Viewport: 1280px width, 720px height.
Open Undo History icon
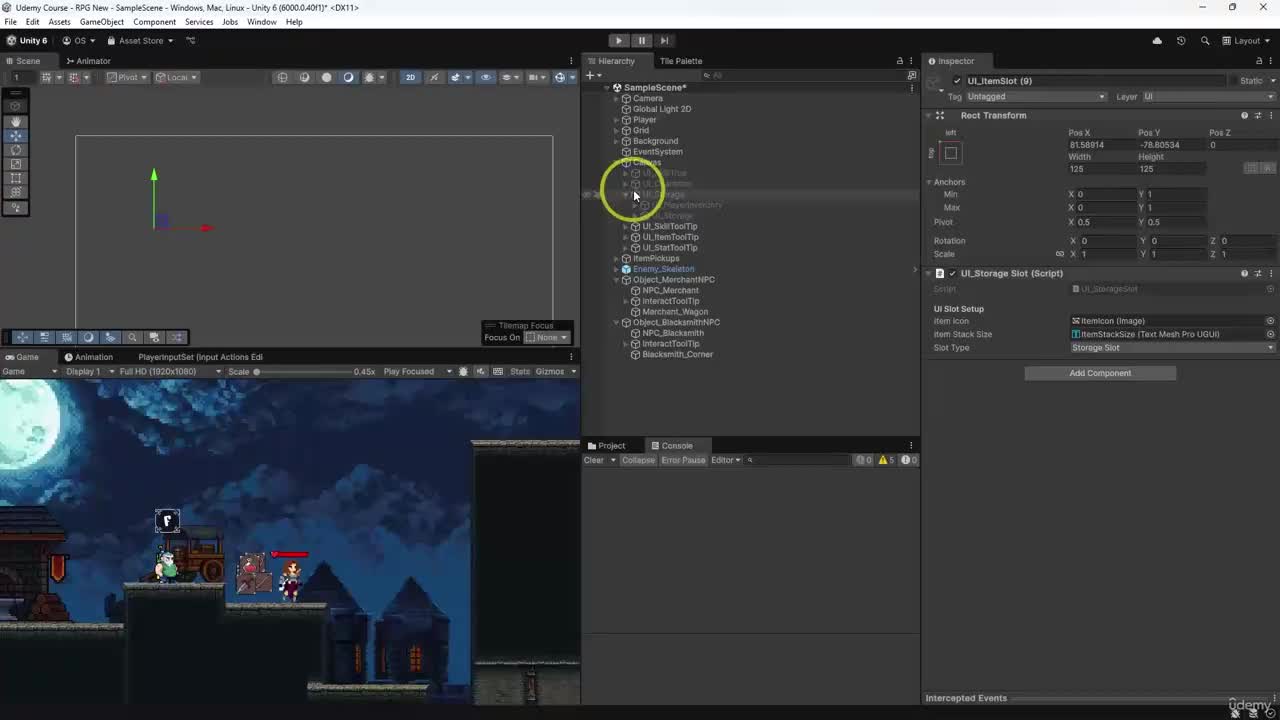coord(1181,41)
